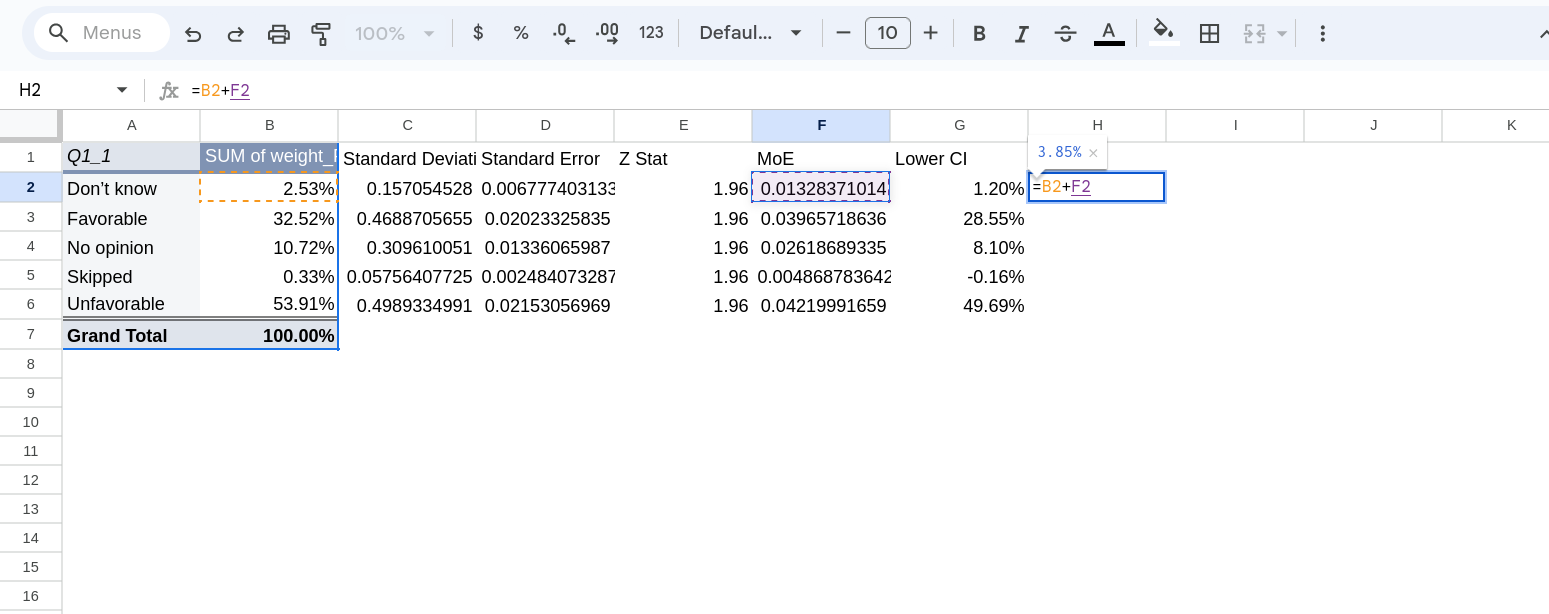This screenshot has width=1549, height=614.
Task: Click the Undo arrow icon
Action: pos(193,34)
